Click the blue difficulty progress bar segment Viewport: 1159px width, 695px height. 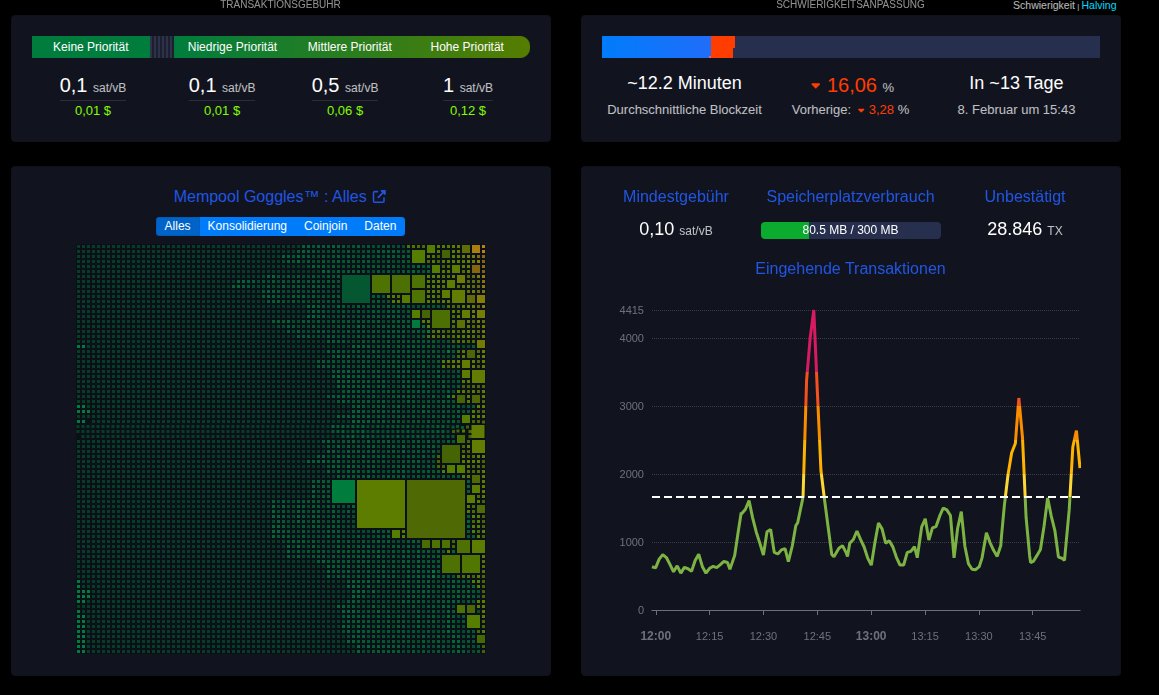tap(656, 47)
